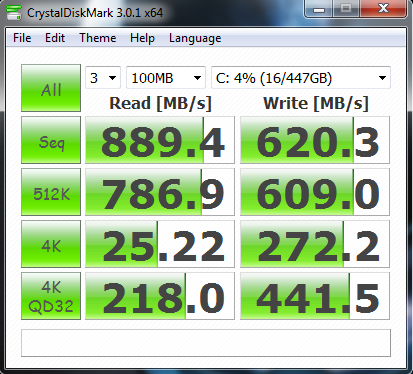
Task: Close the CrystalDiskMark window
Action: (383, 9)
